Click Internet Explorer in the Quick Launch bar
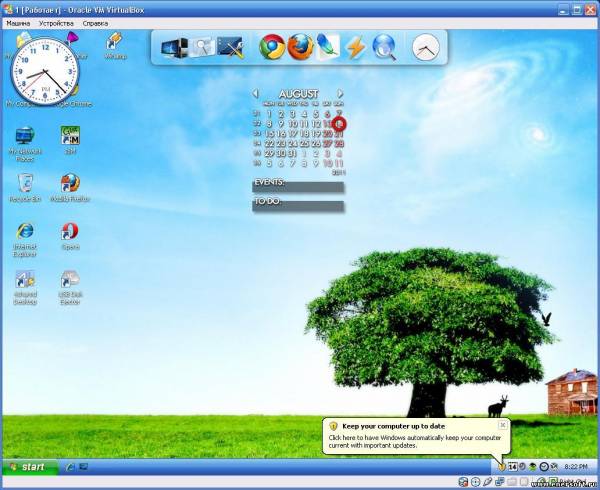This screenshot has width=600, height=490. click(70, 467)
